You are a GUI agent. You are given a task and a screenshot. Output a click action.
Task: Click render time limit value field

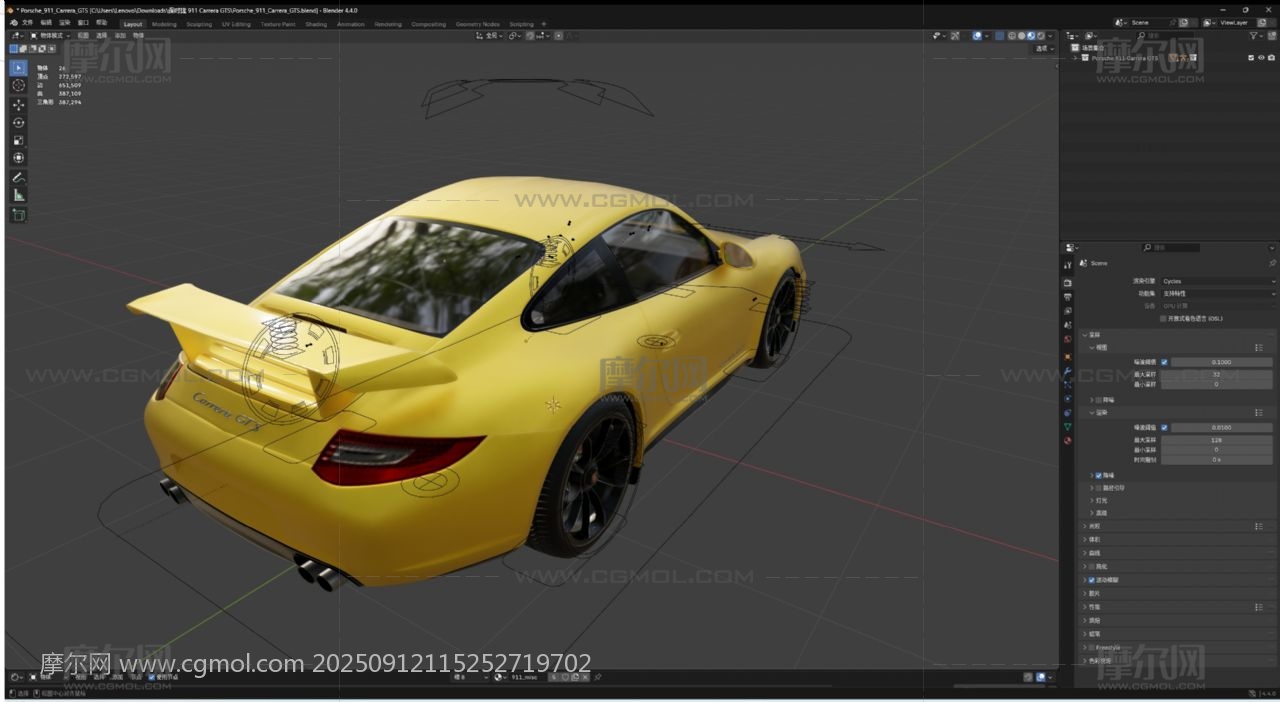[x=1216, y=460]
